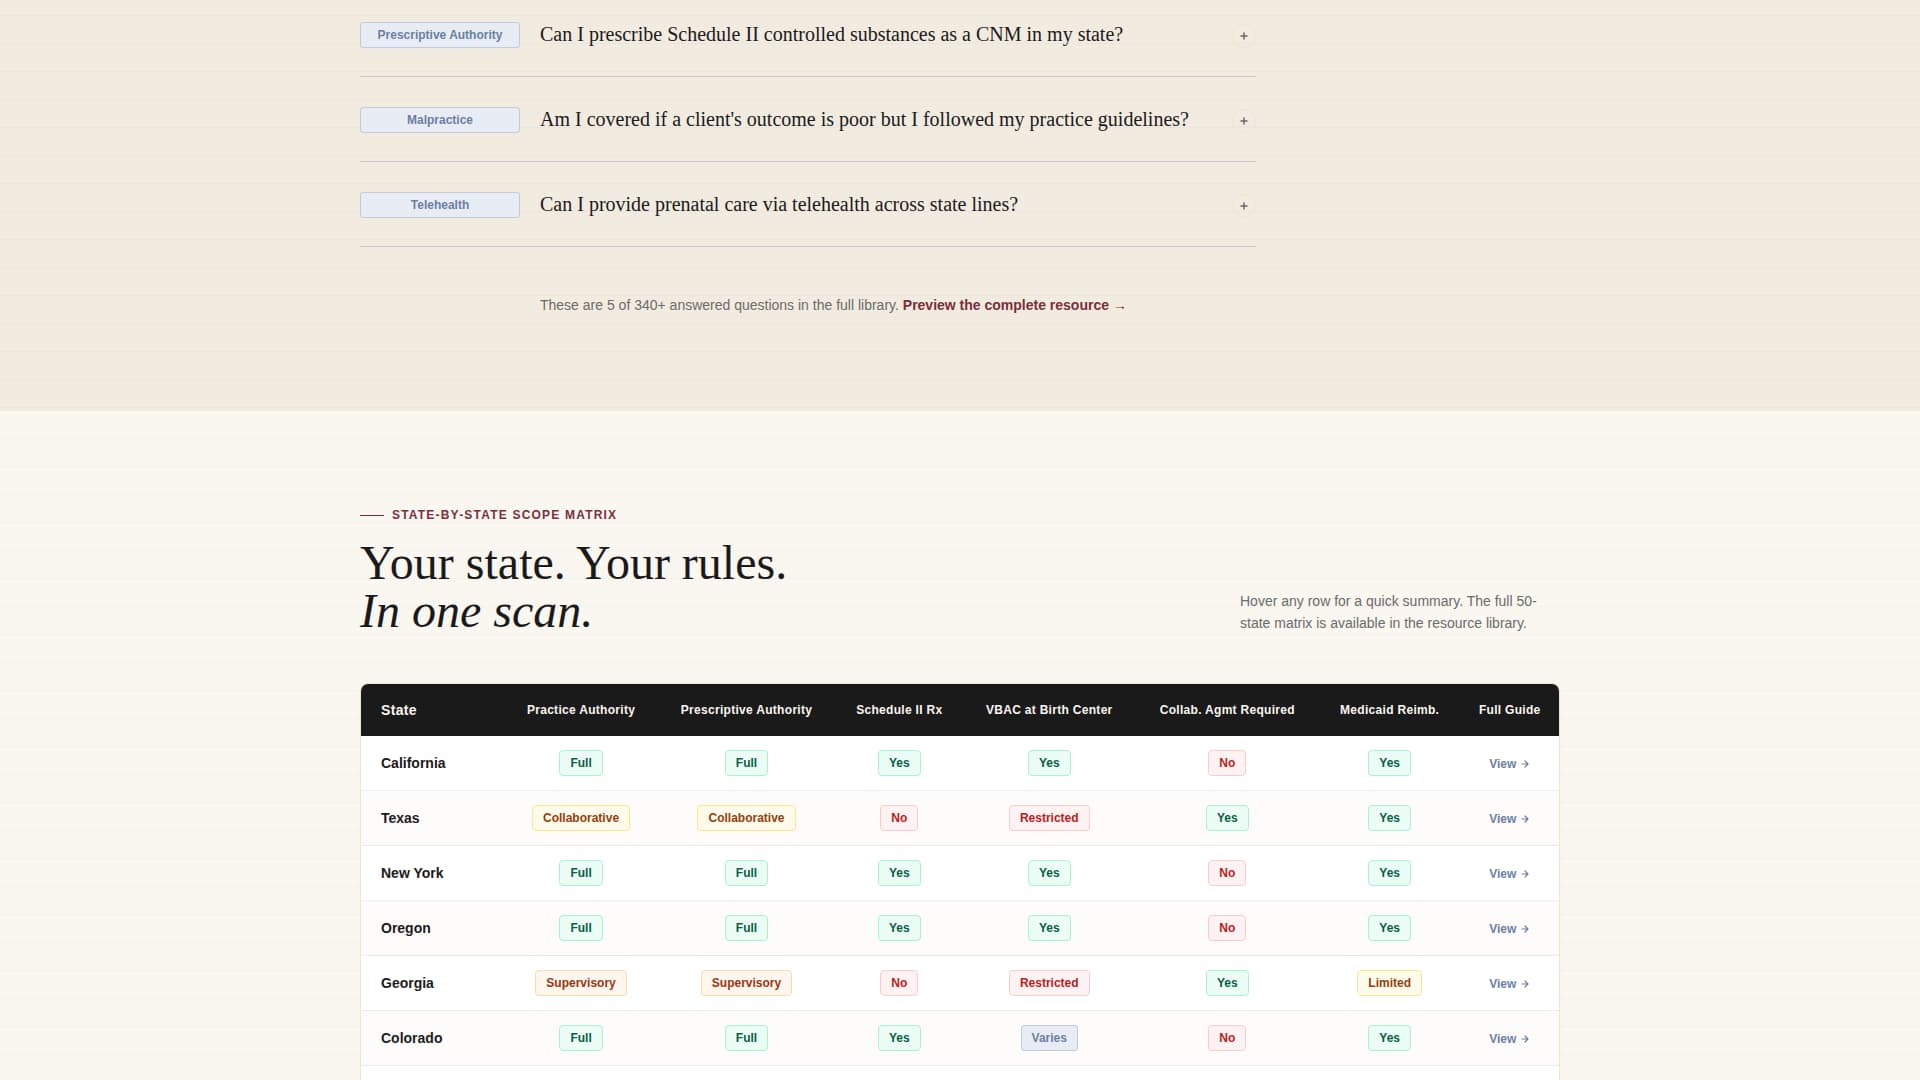Click the 'State-by-State Scope Matrix' label
1920x1080 pixels.
[x=504, y=515]
